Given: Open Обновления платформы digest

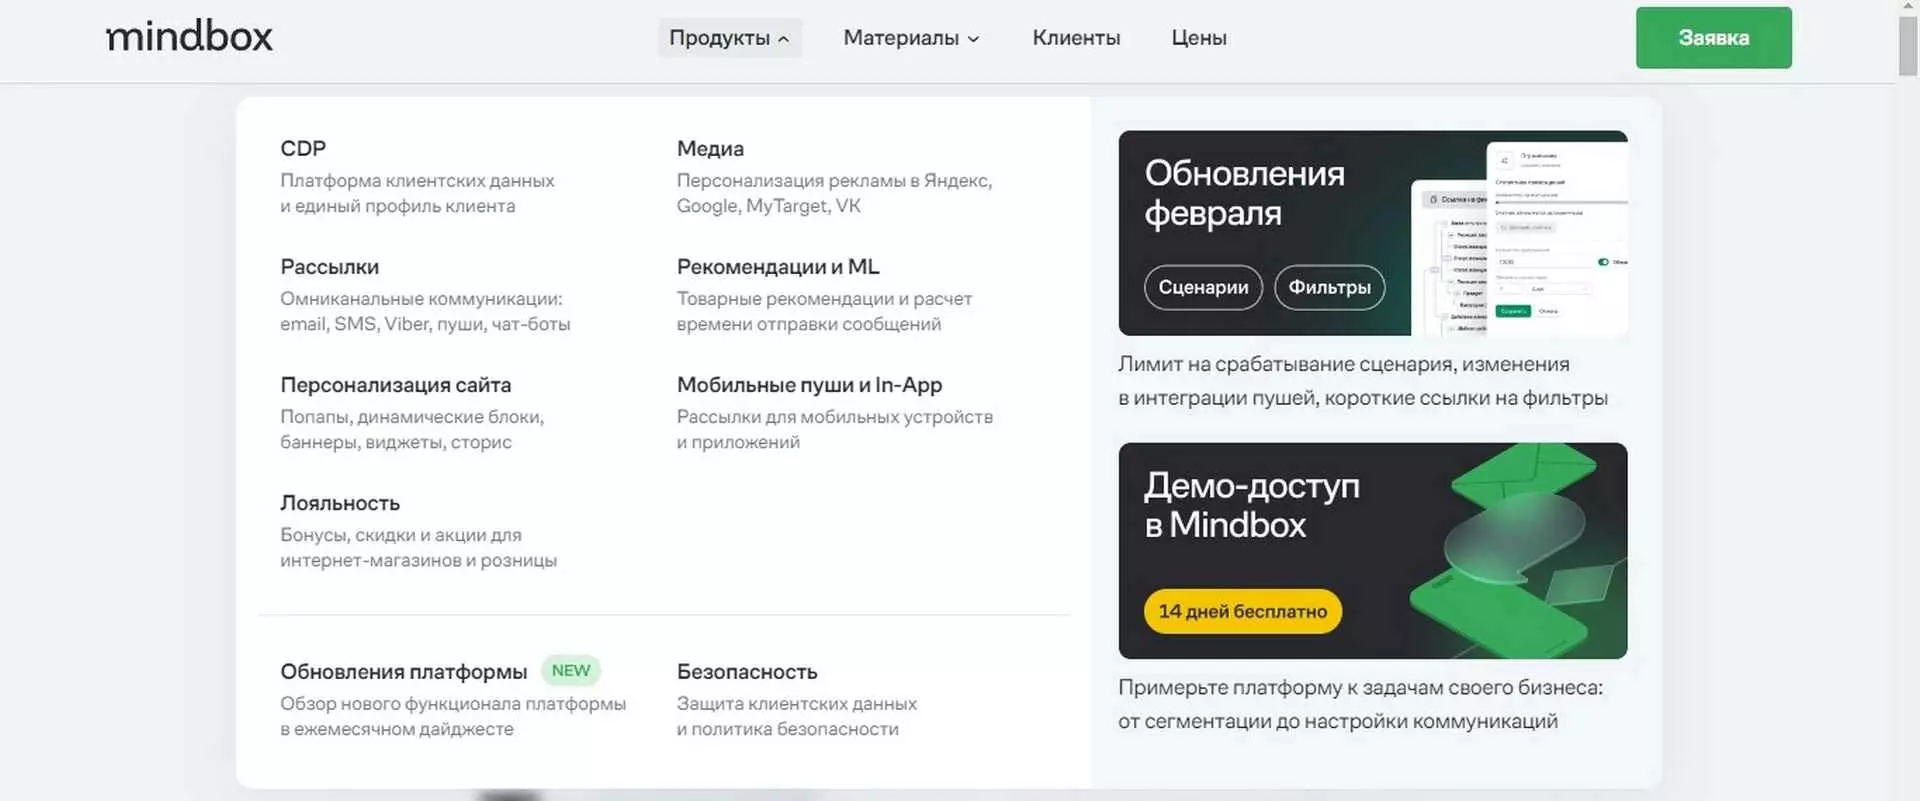Looking at the screenshot, I should 403,672.
